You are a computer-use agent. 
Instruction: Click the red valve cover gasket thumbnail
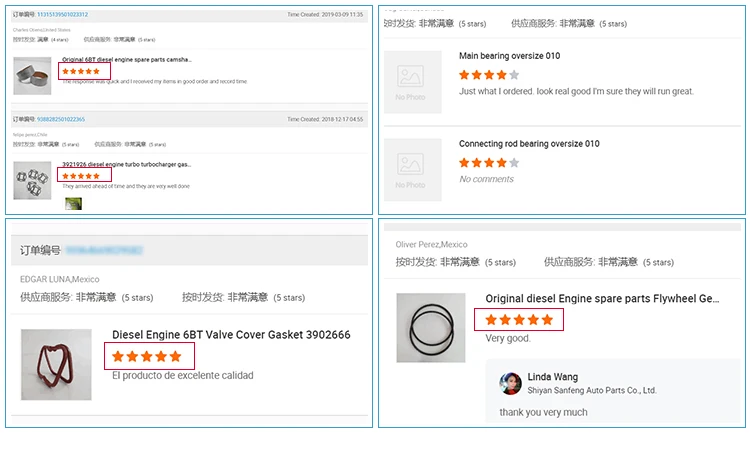click(56, 365)
